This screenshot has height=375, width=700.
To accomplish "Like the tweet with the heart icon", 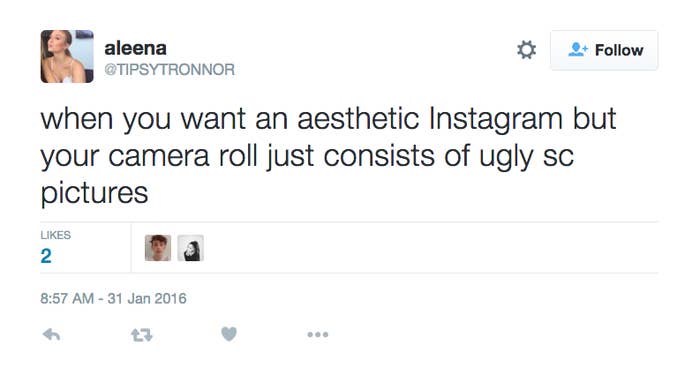I will click(x=229, y=334).
